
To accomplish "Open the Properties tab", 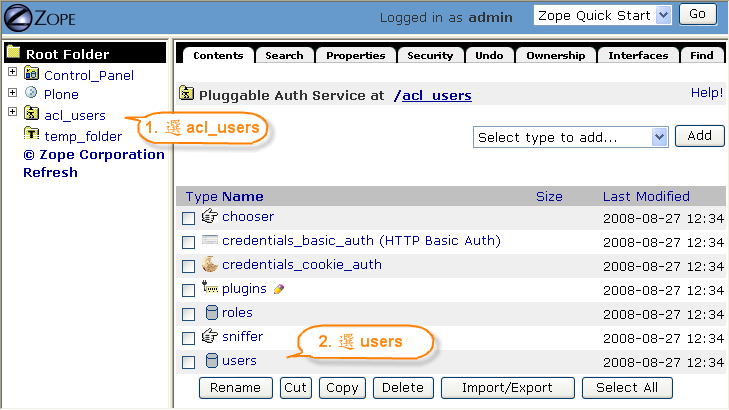I will pos(356,55).
